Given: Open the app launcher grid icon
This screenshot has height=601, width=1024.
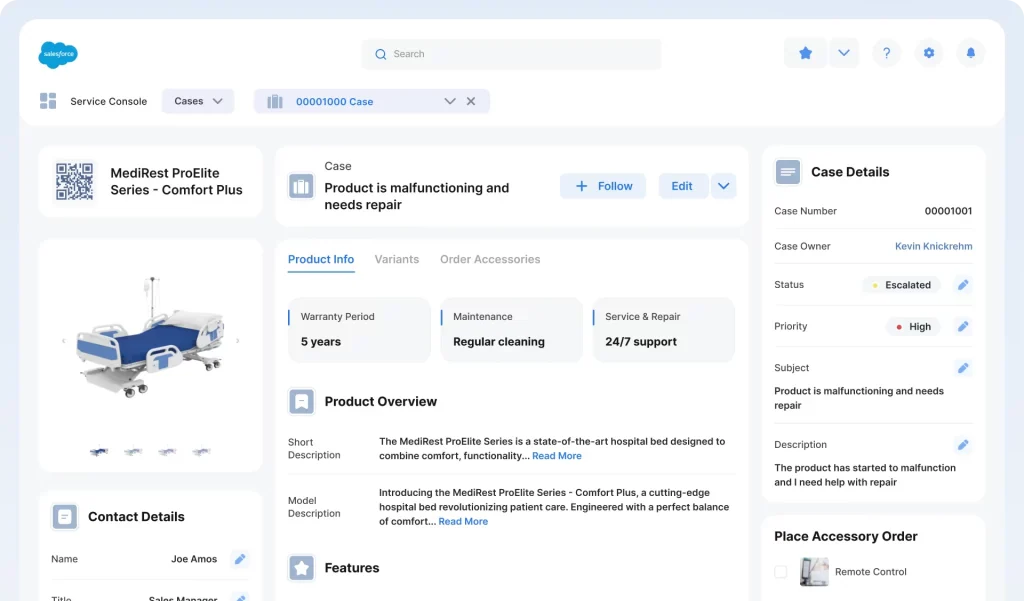Looking at the screenshot, I should pos(48,101).
